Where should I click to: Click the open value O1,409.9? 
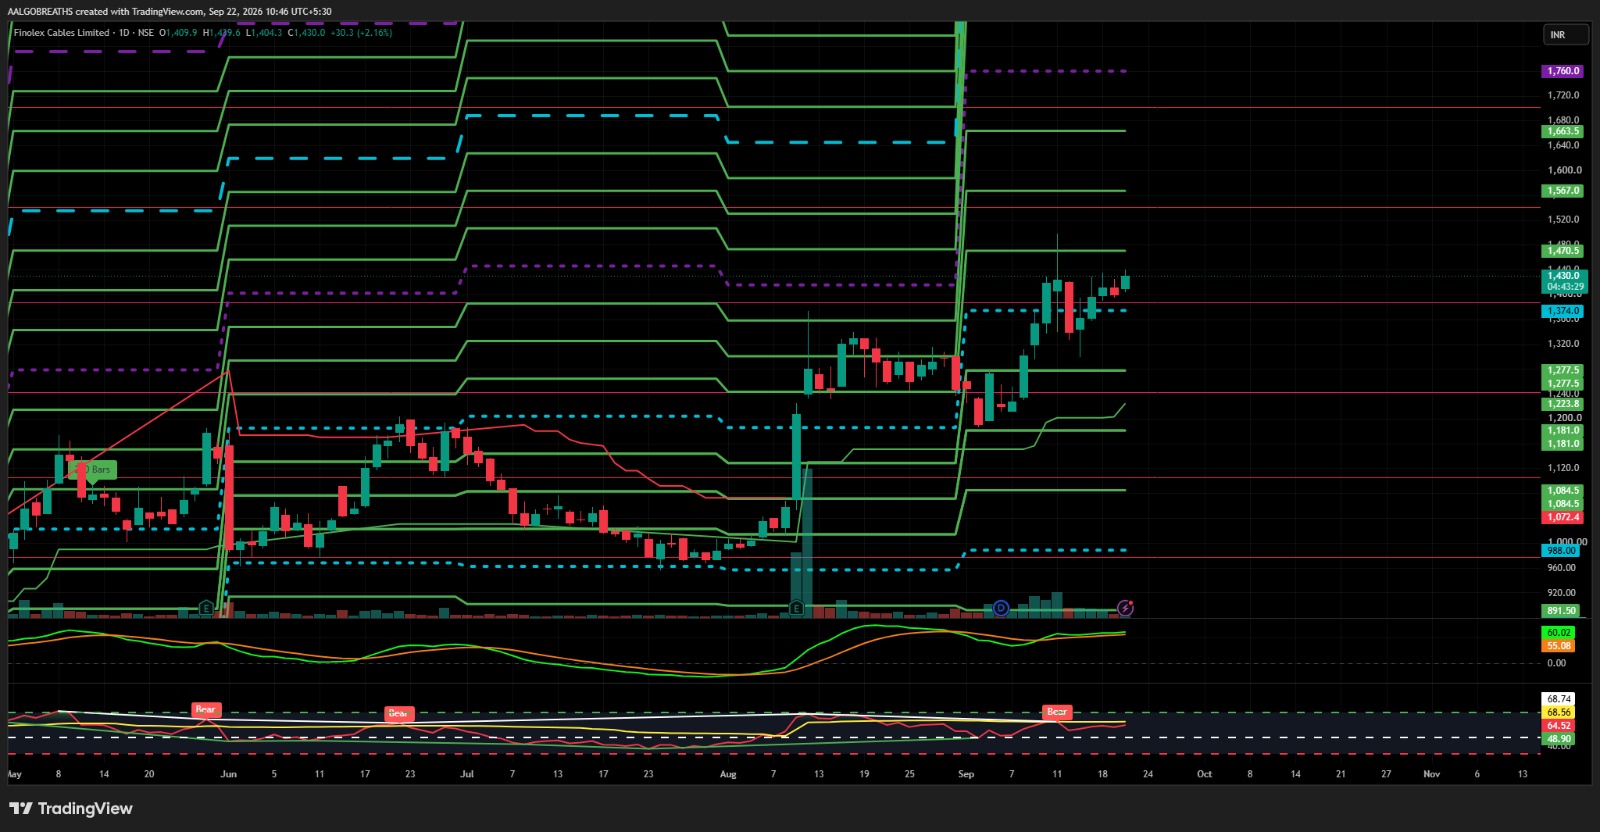click(x=179, y=33)
